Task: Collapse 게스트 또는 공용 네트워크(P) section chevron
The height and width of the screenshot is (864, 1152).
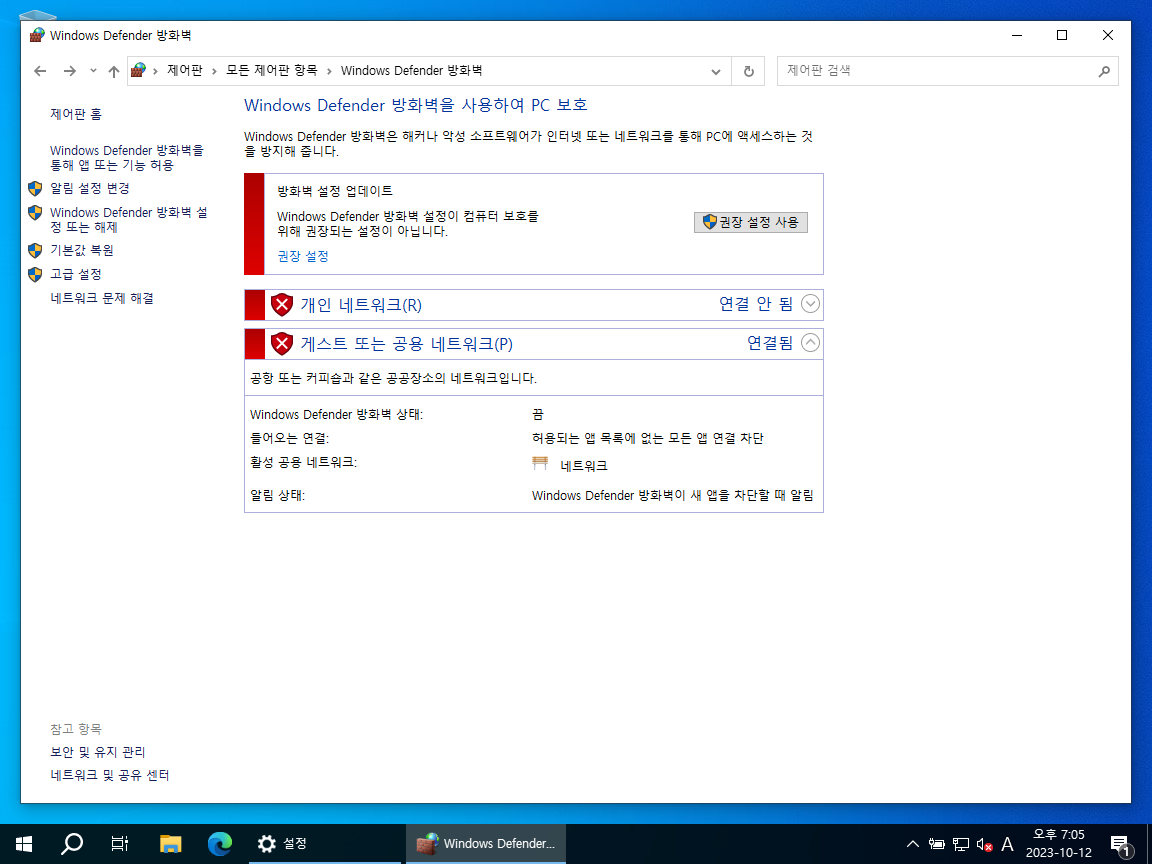Action: (x=810, y=342)
